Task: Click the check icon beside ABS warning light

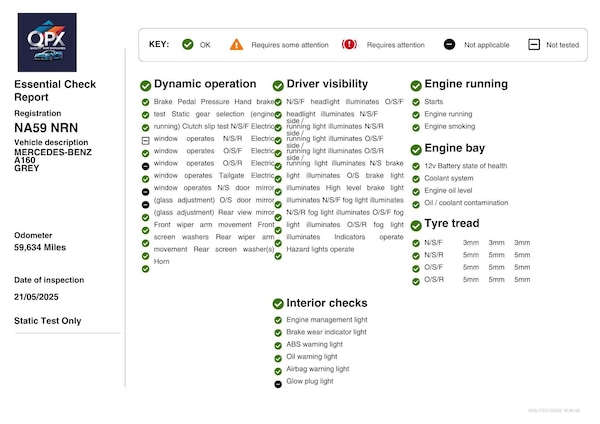Action: point(278,345)
